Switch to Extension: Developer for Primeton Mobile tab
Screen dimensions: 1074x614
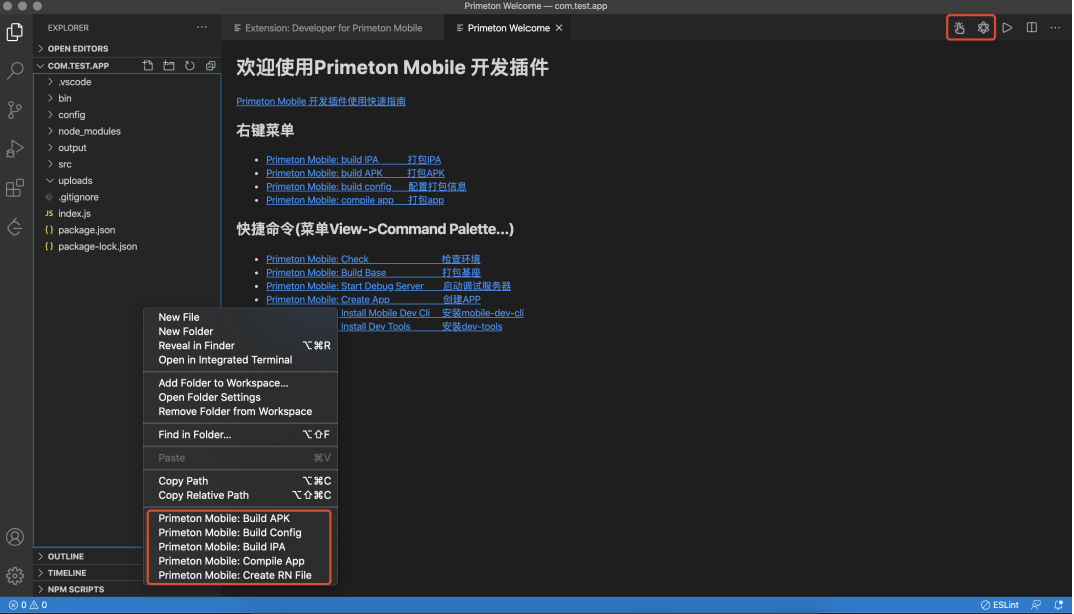point(333,28)
